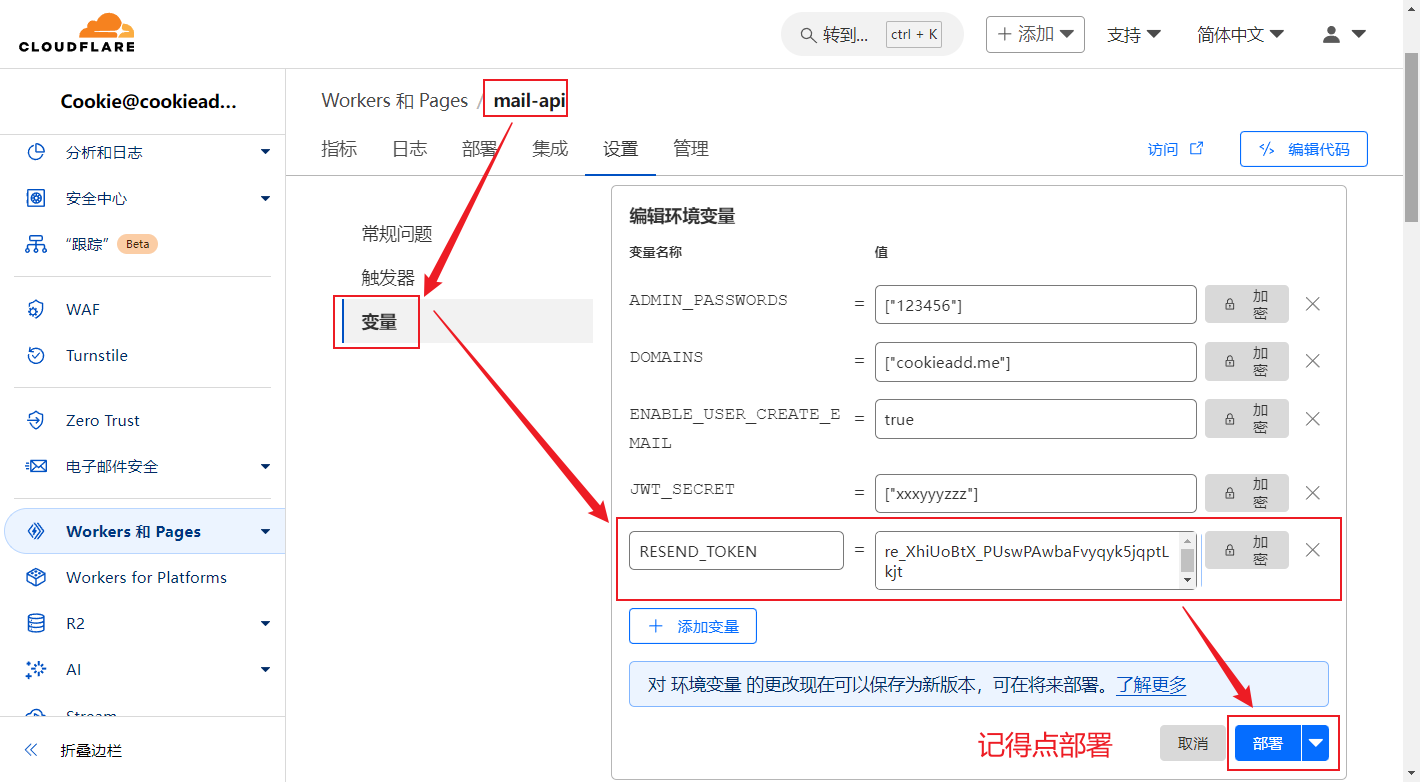Click the 添加变量 button

(x=692, y=626)
